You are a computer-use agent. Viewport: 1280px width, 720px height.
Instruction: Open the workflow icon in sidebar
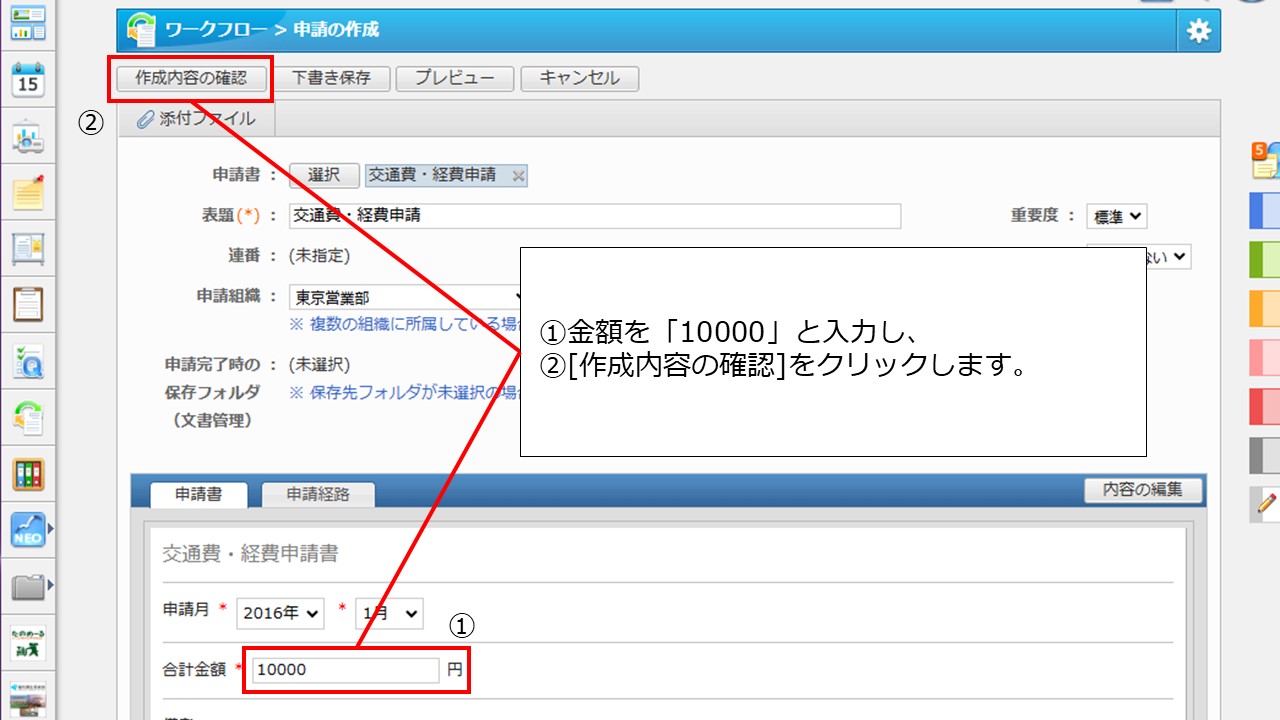[x=28, y=418]
